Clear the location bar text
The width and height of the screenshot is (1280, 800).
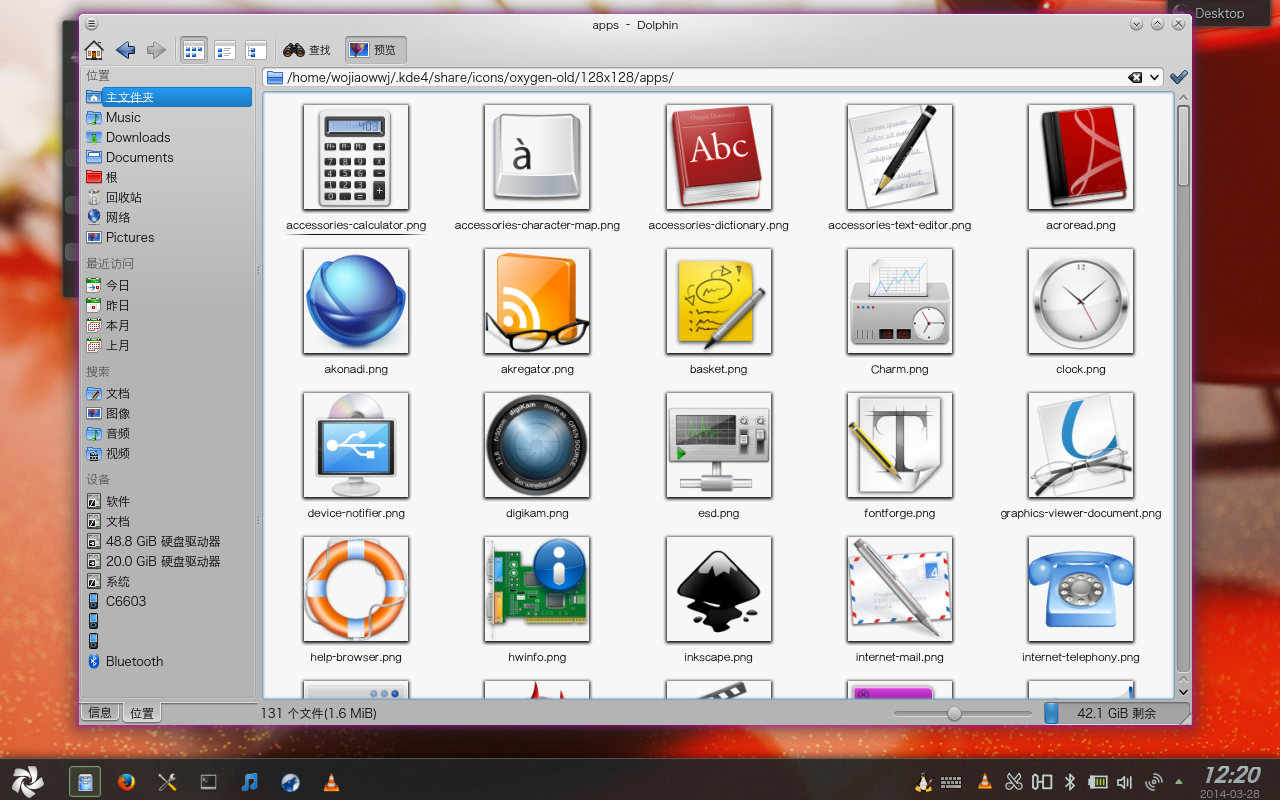1135,77
